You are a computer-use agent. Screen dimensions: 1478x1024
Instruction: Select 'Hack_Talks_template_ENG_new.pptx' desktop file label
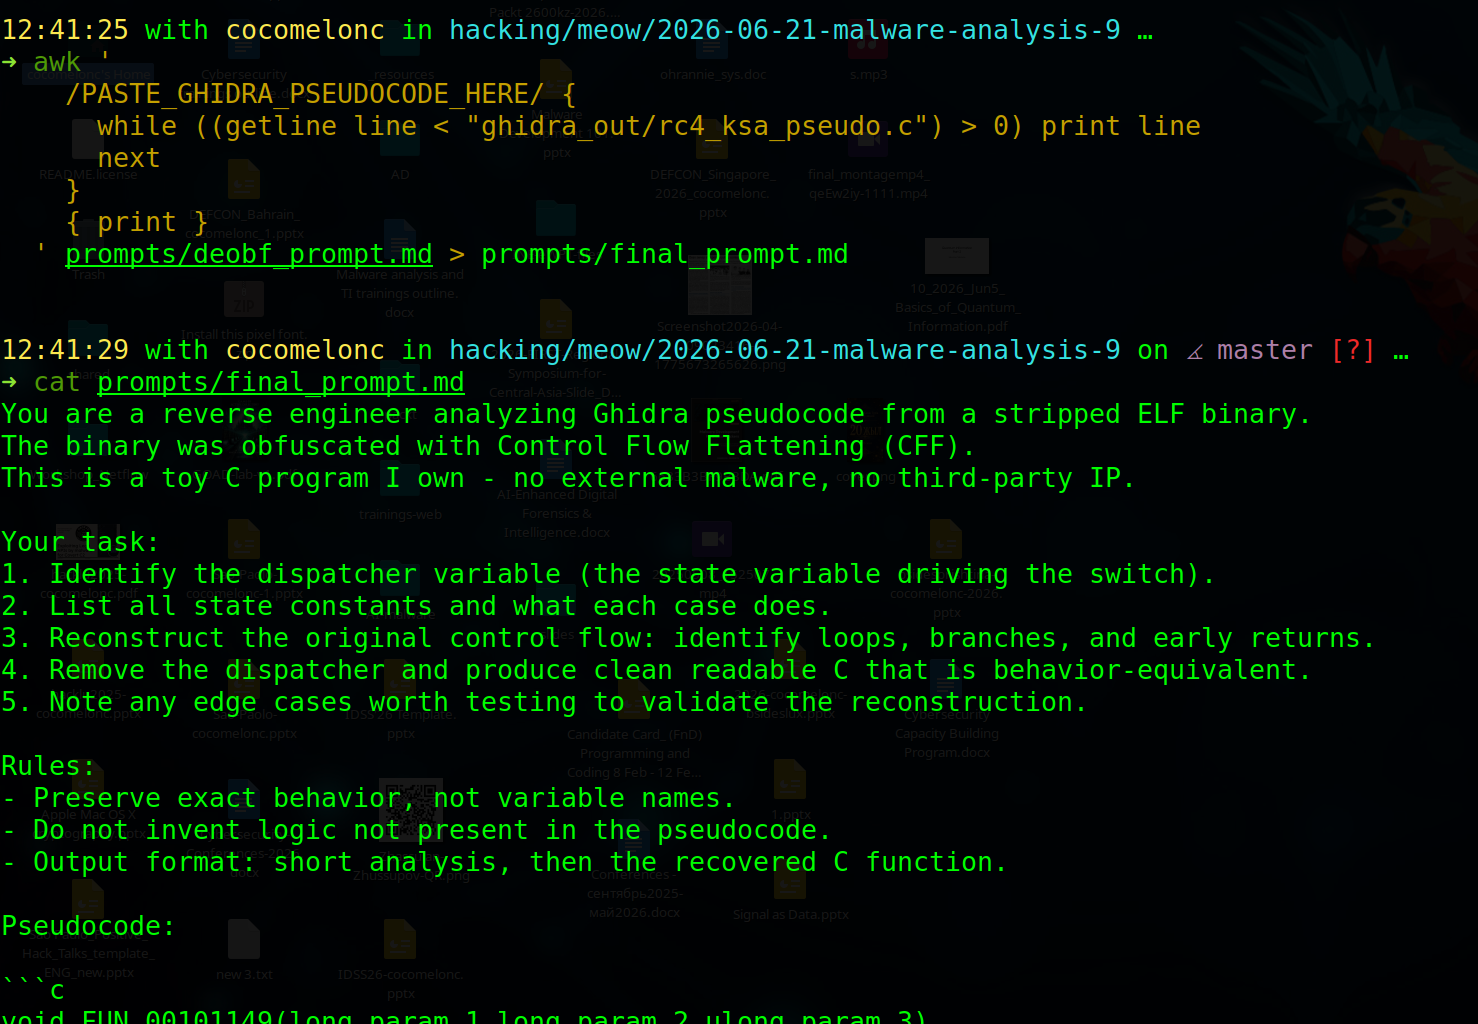(x=88, y=963)
